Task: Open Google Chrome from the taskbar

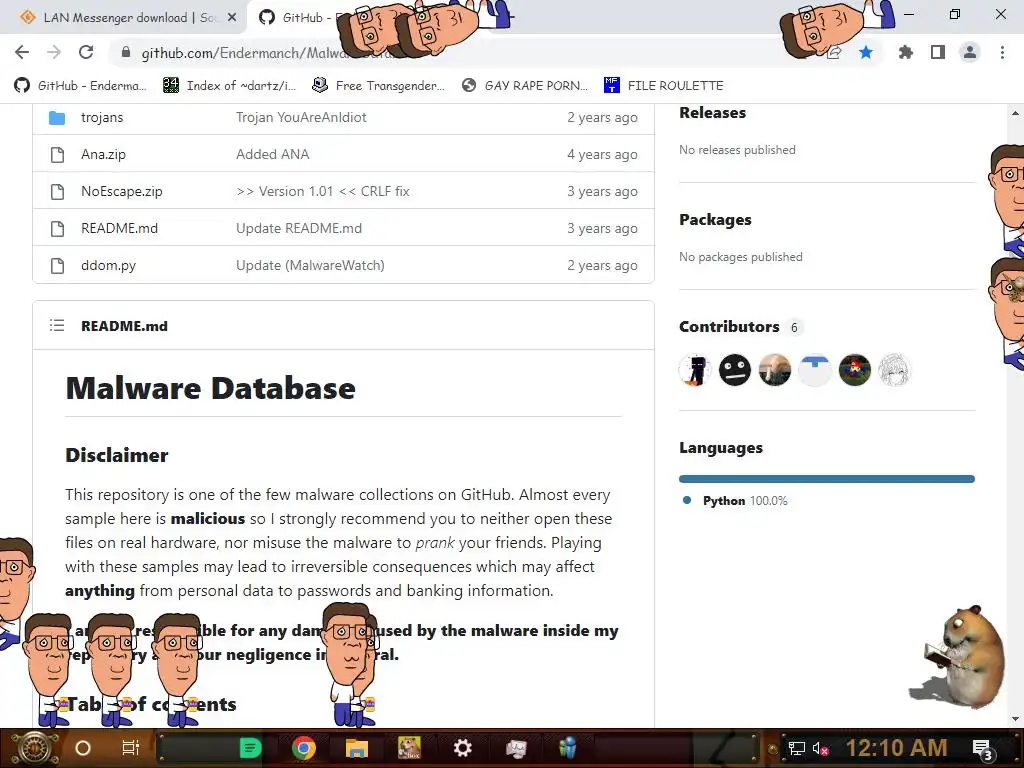Action: 304,748
